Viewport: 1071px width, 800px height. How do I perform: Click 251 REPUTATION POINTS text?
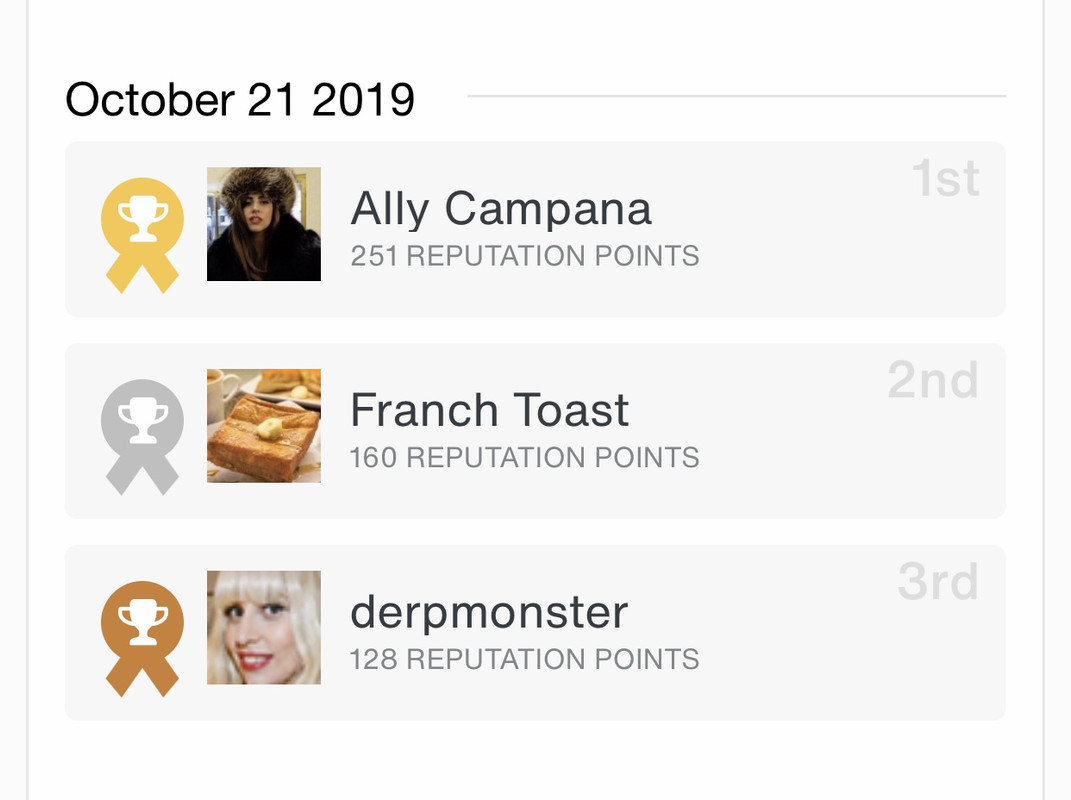pos(525,256)
